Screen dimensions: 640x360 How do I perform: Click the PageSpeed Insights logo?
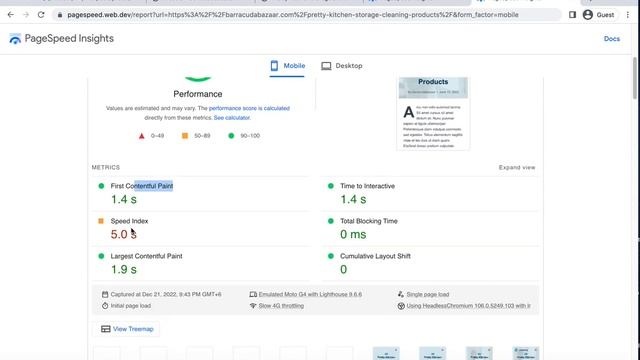point(15,39)
